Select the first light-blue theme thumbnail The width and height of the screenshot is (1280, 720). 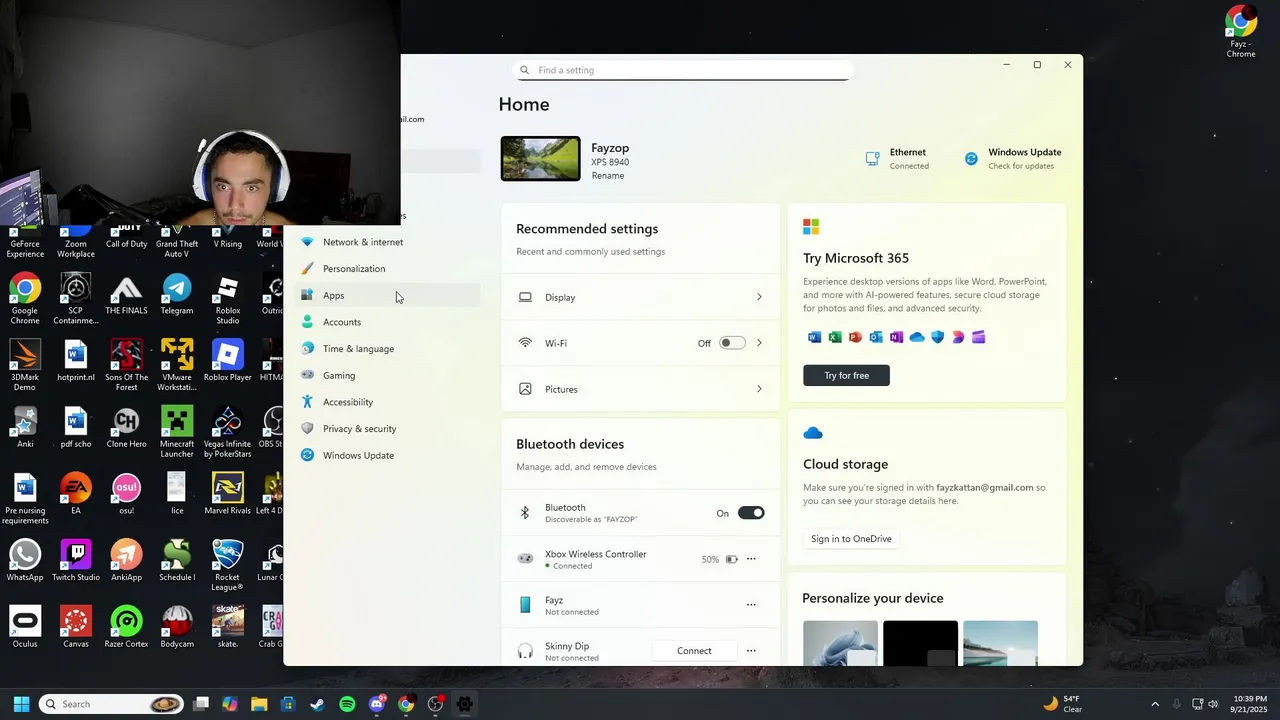[840, 643]
